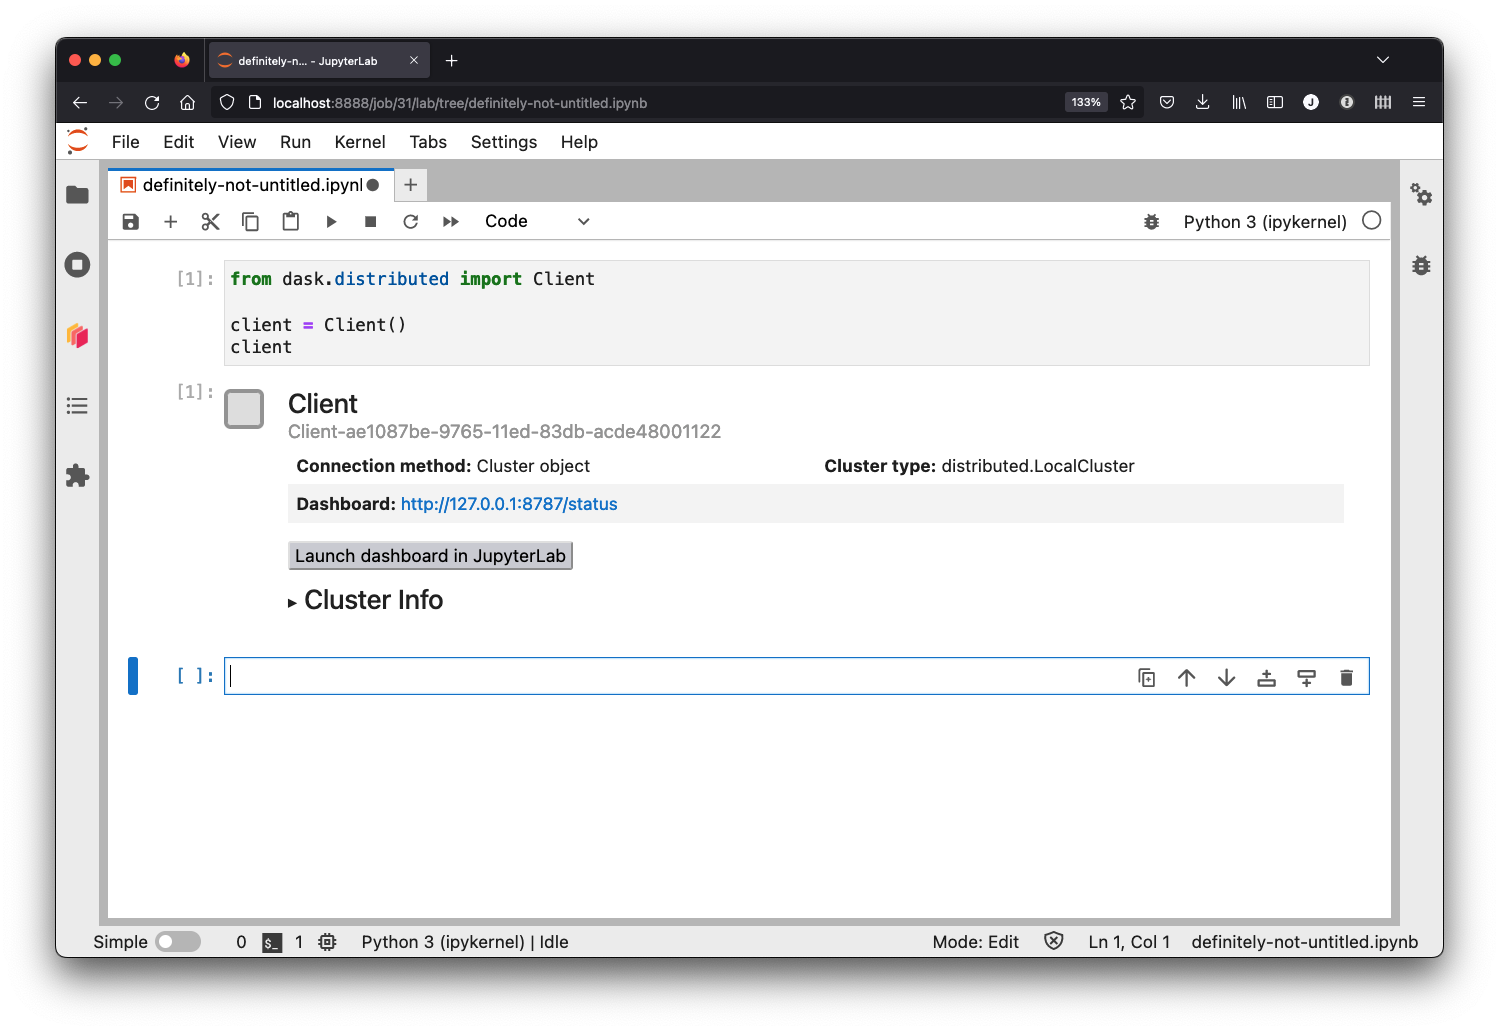Image resolution: width=1499 pixels, height=1031 pixels.
Task: Open the Help menu
Action: pyautogui.click(x=579, y=142)
